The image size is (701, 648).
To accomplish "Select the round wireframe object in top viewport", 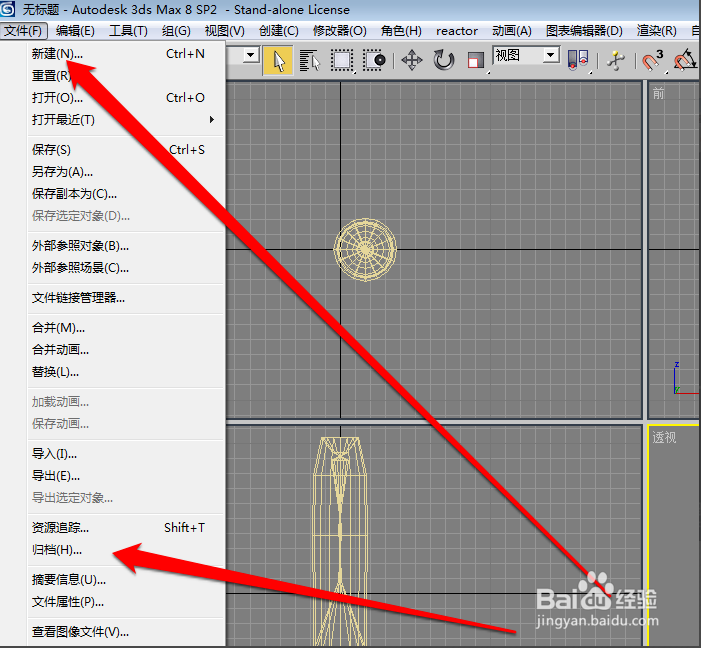I will (x=365, y=250).
